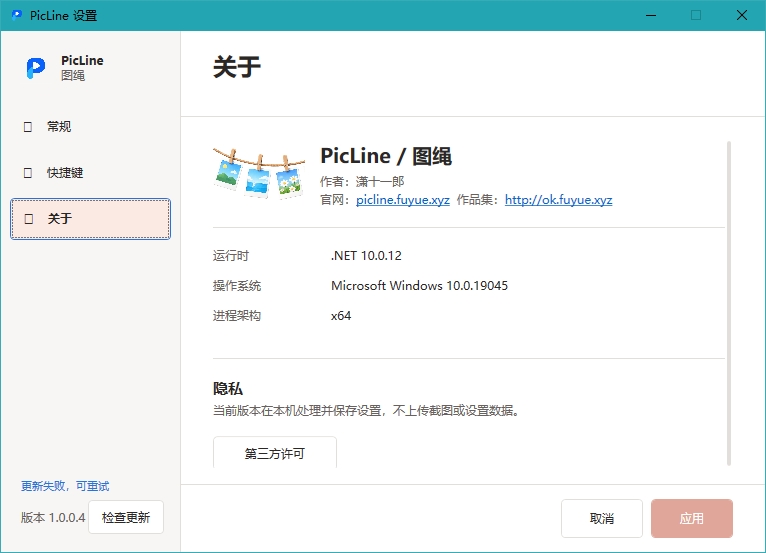Screen dimensions: 766x553
Task: Click the runtime value .NET 10.0.12
Action: coord(366,255)
